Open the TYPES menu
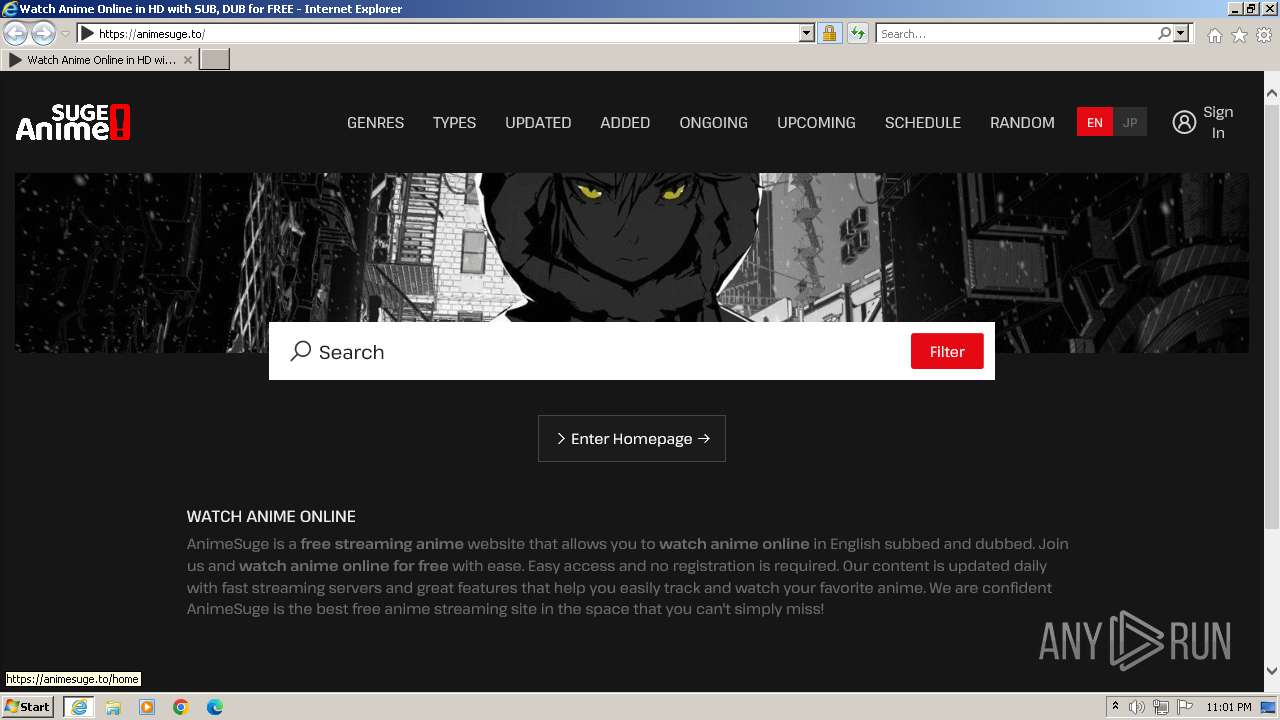The image size is (1280, 720). point(454,122)
